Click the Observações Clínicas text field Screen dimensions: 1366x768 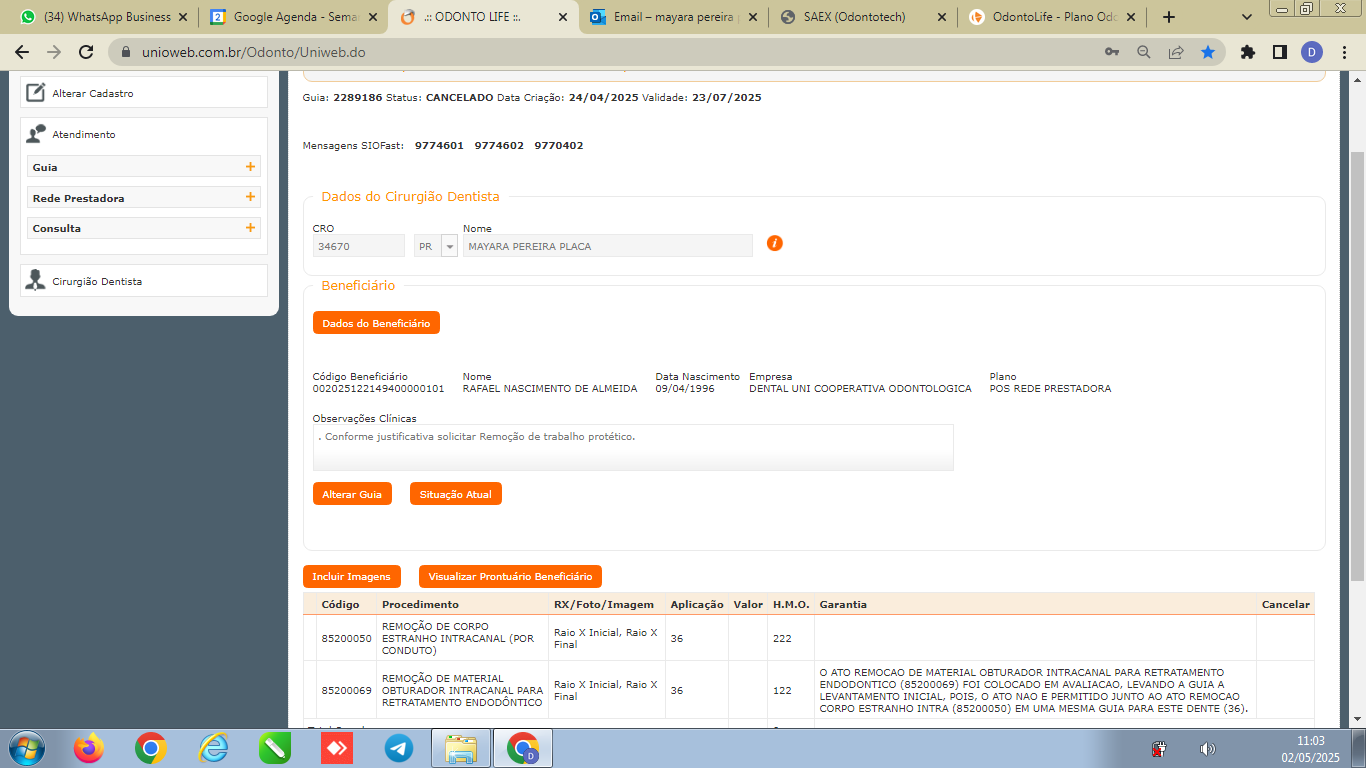(x=632, y=447)
